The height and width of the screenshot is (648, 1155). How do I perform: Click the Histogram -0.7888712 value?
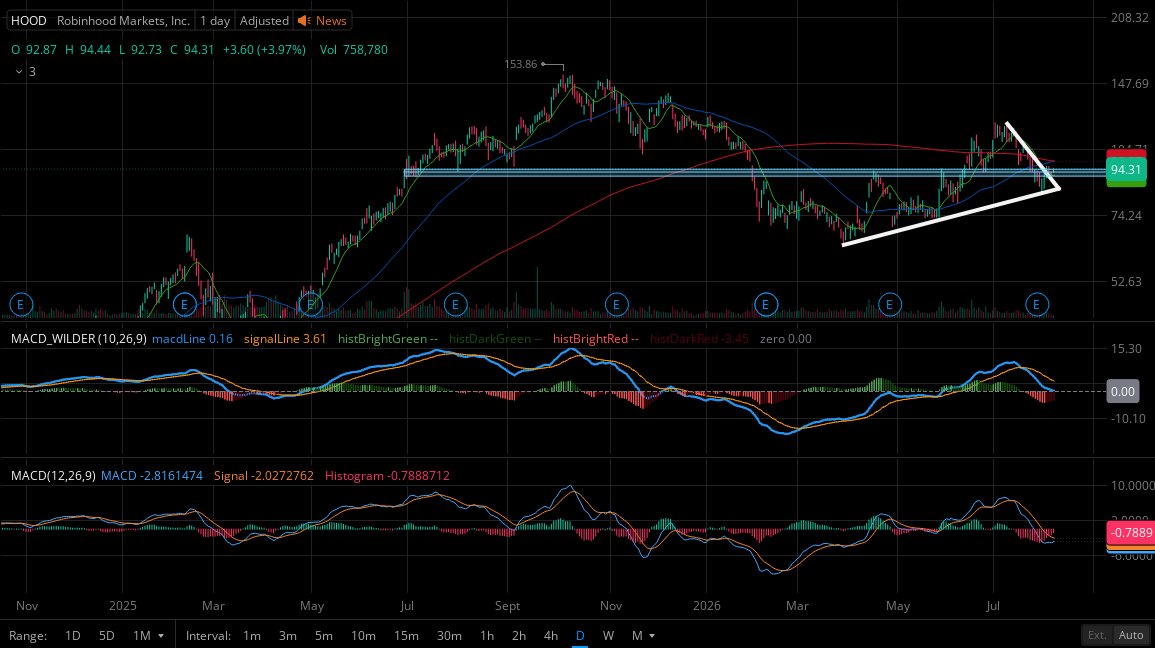point(387,476)
